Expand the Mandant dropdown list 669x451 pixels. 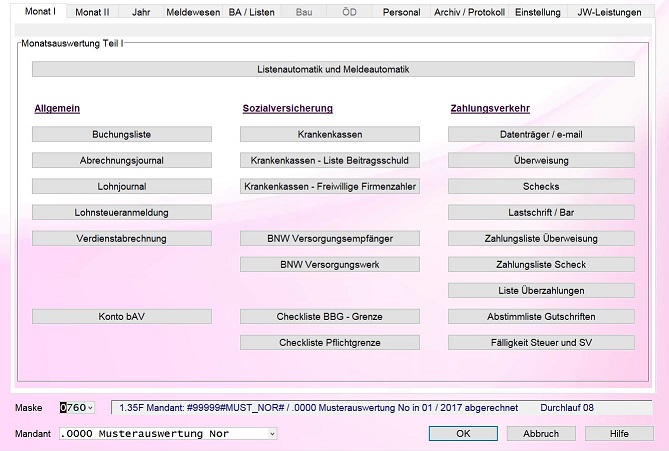pos(272,434)
